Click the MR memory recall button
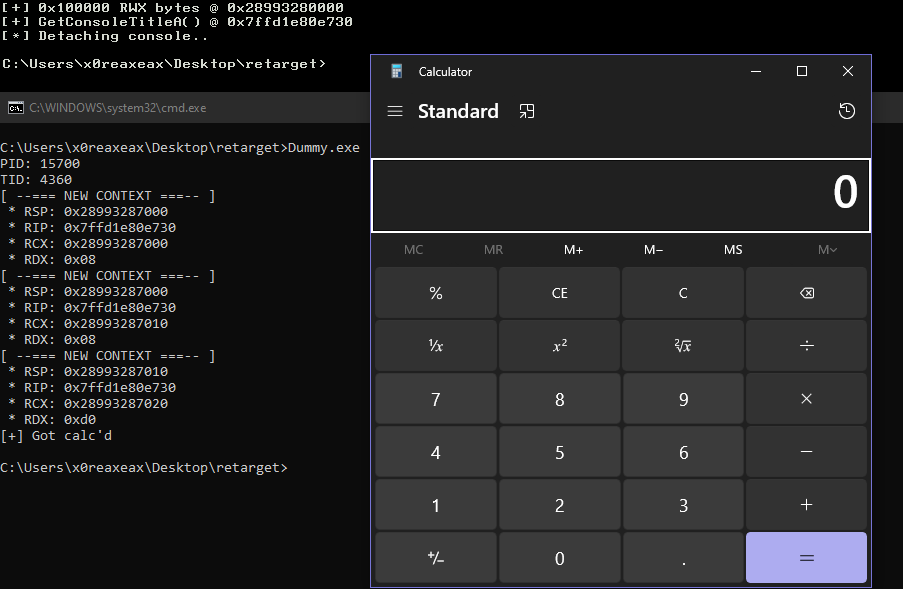The height and width of the screenshot is (589, 903). click(x=494, y=250)
